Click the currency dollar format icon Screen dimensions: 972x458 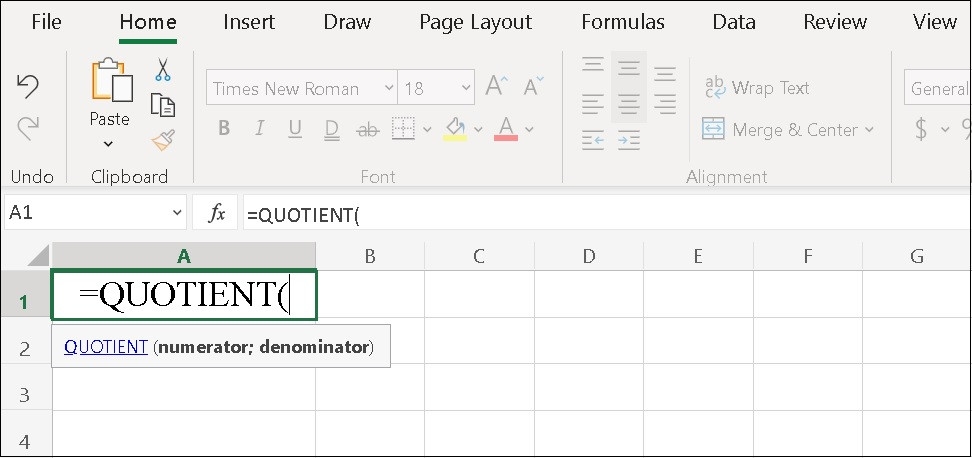[921, 130]
